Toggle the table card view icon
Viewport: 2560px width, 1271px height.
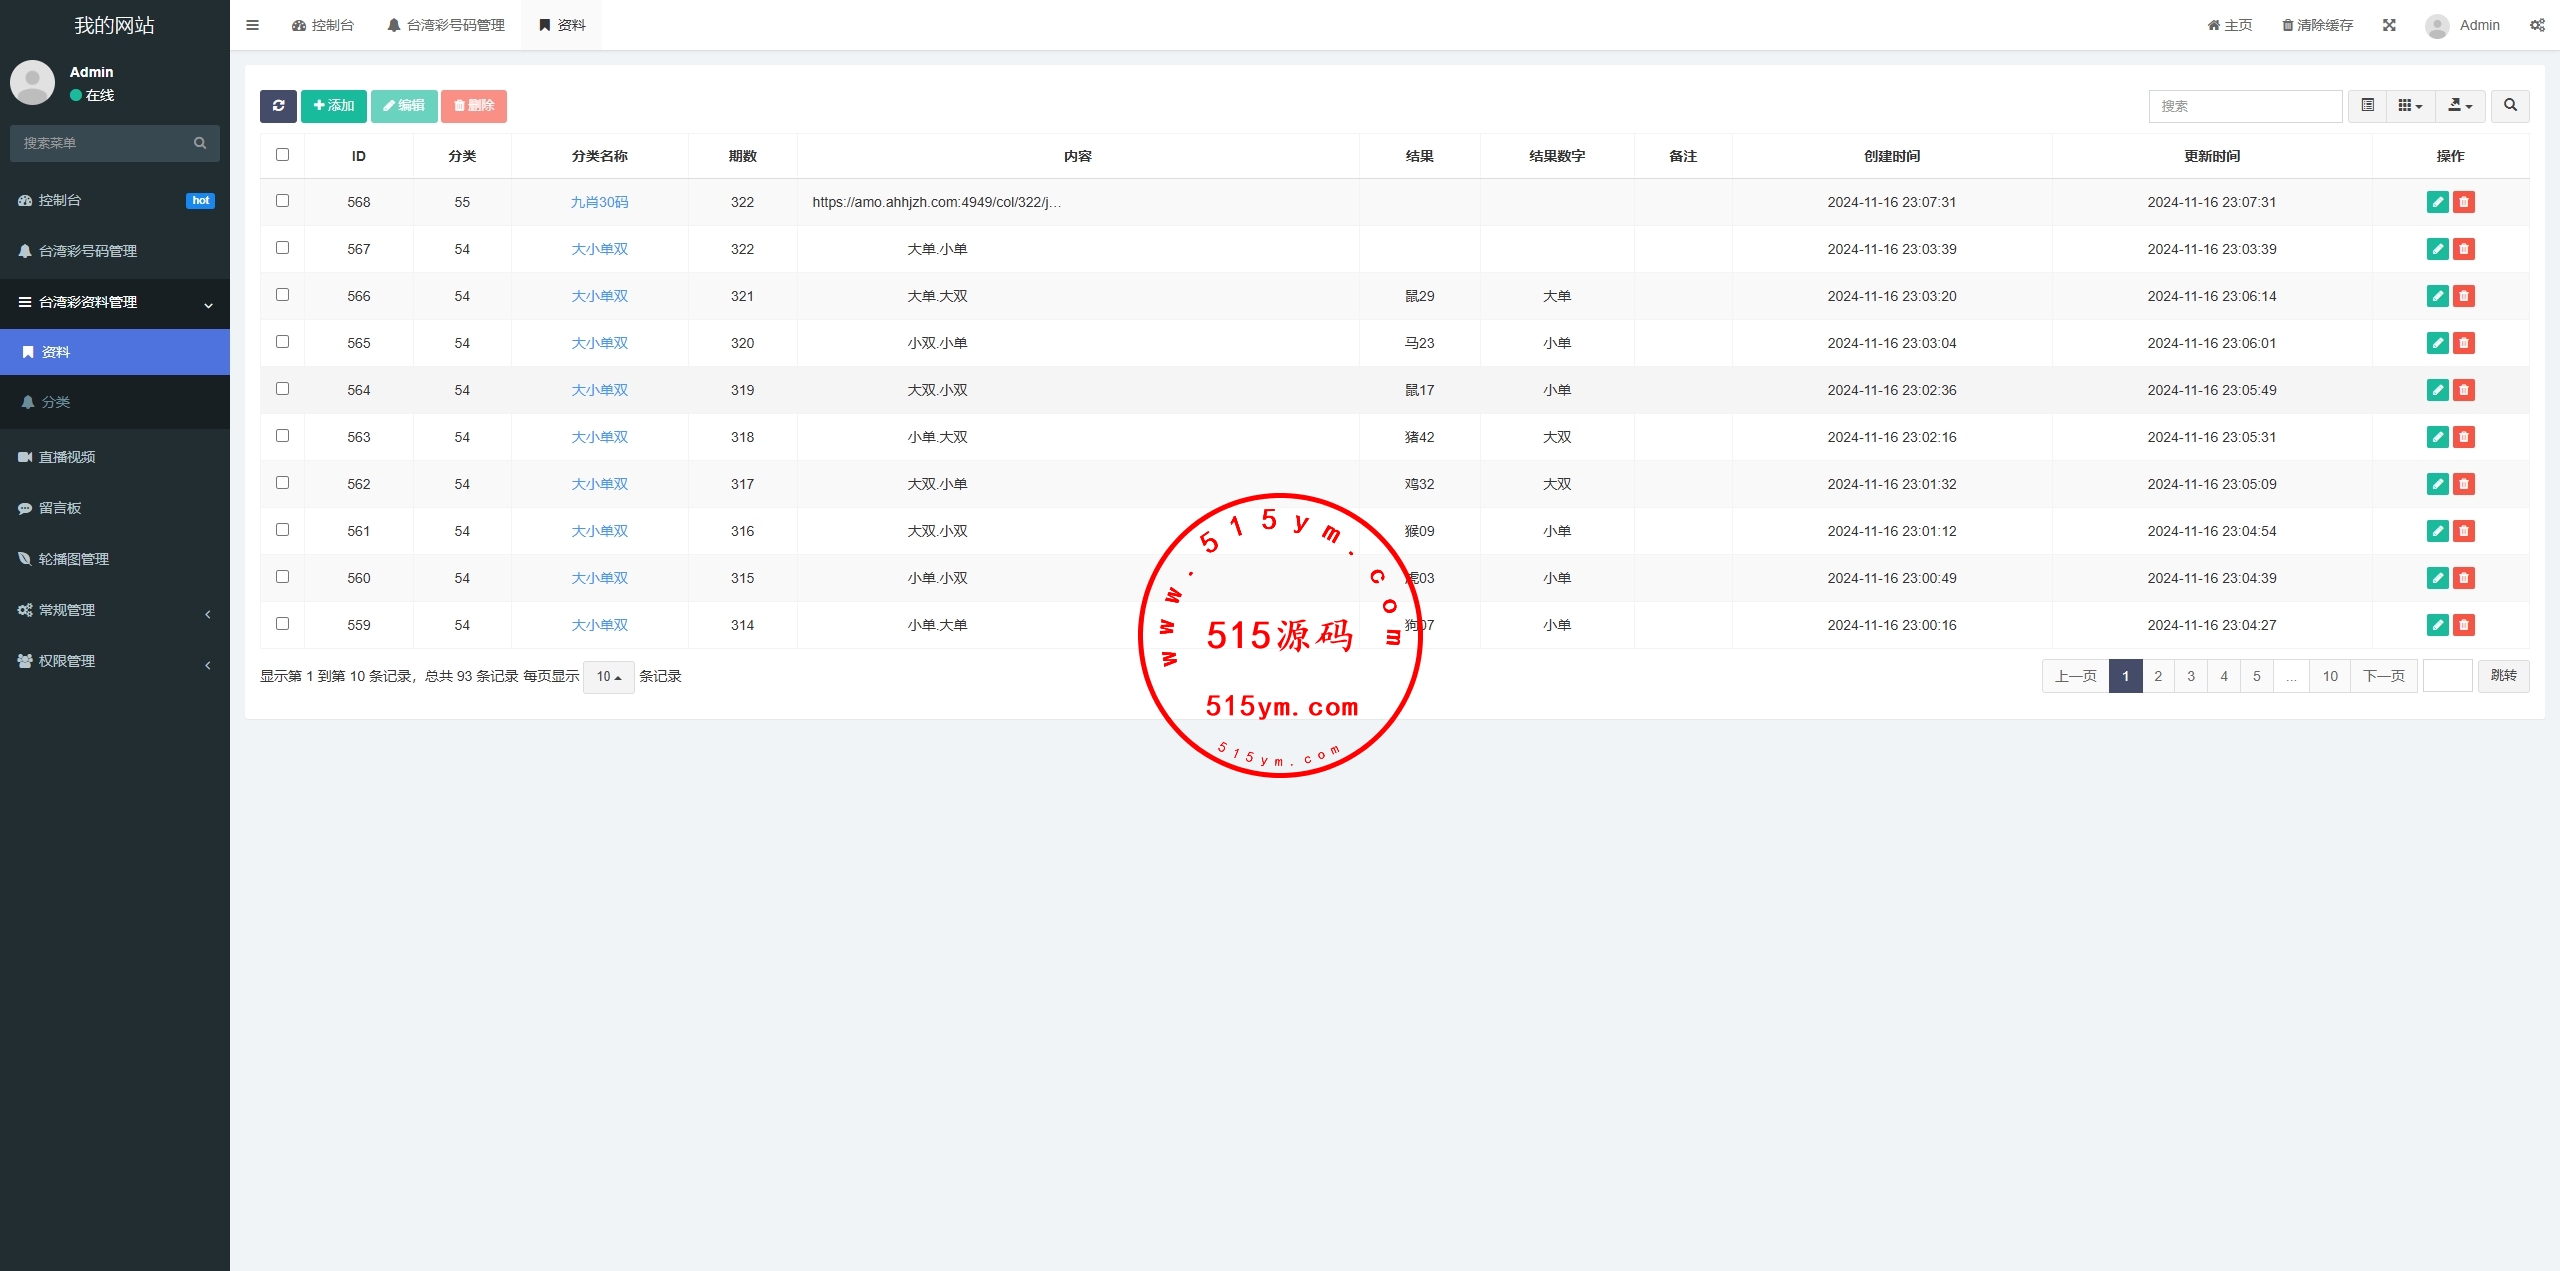click(x=2367, y=106)
